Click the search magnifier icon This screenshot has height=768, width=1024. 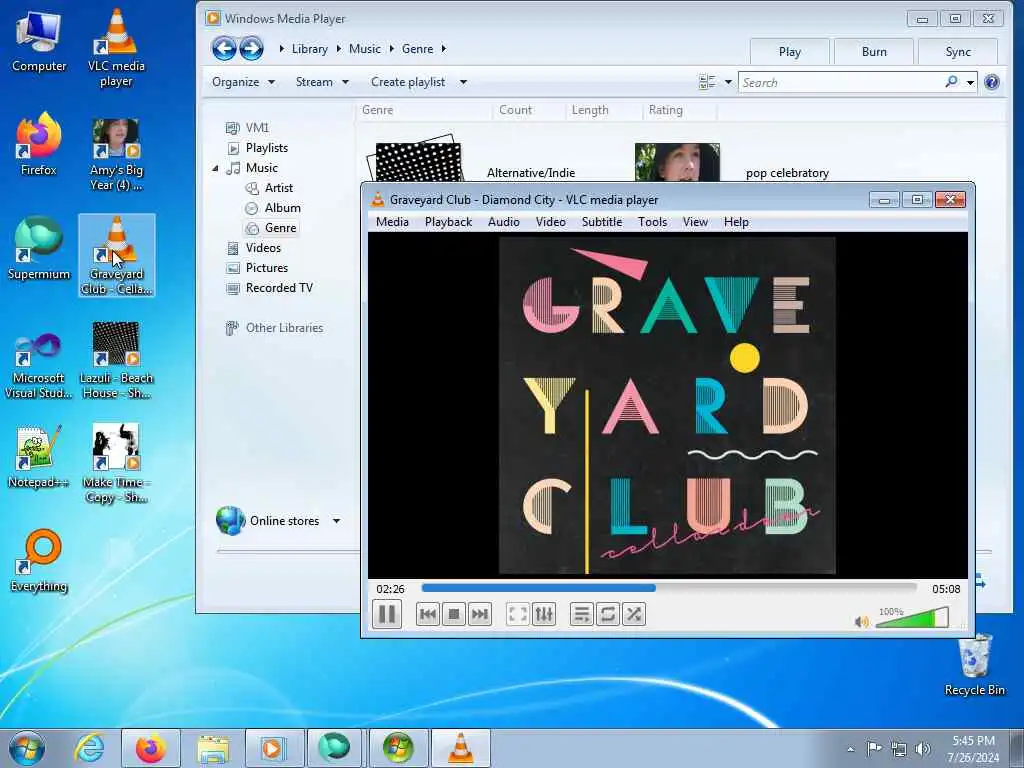(x=952, y=82)
